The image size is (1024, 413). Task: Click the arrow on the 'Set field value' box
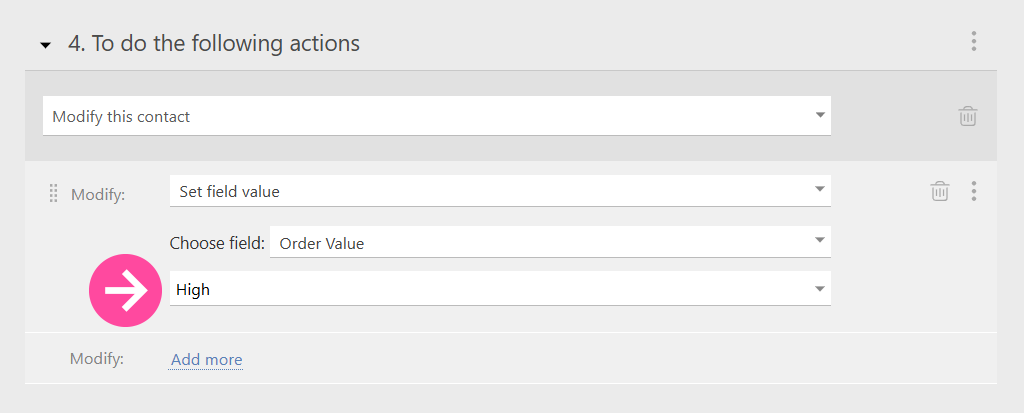[x=820, y=189]
